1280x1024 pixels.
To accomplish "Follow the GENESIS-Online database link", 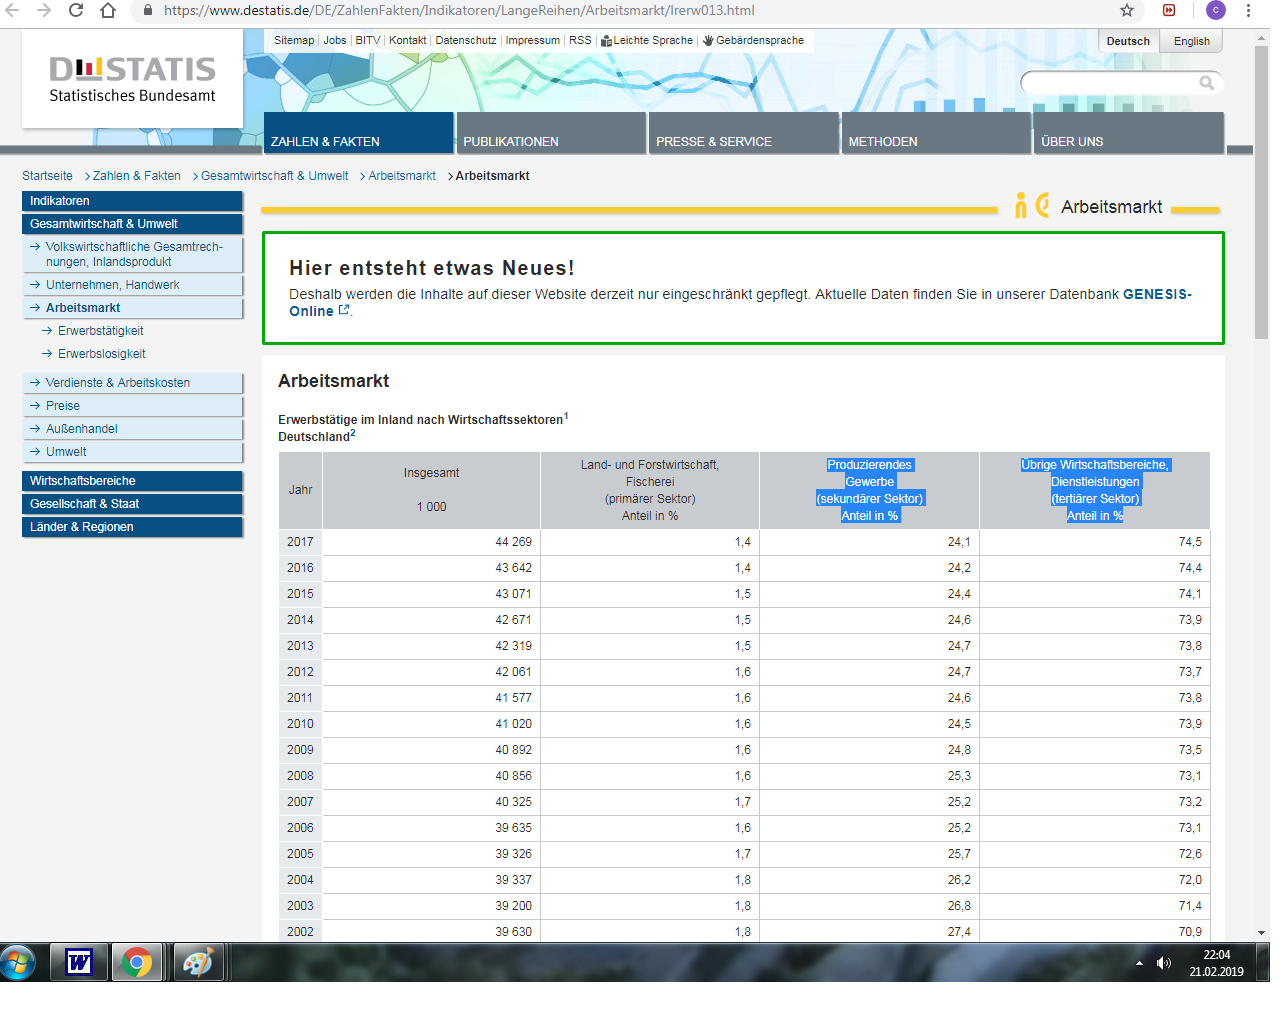I will click(1156, 295).
